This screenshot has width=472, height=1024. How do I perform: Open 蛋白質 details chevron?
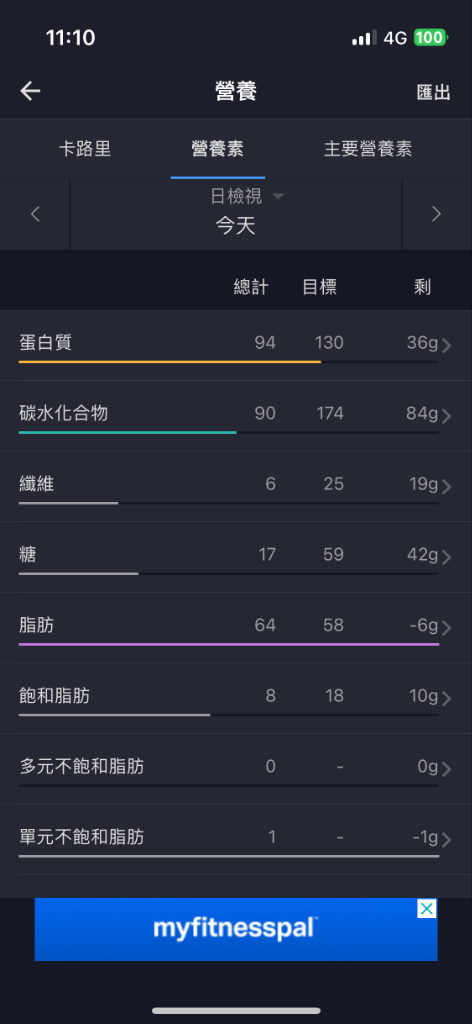[x=447, y=345]
